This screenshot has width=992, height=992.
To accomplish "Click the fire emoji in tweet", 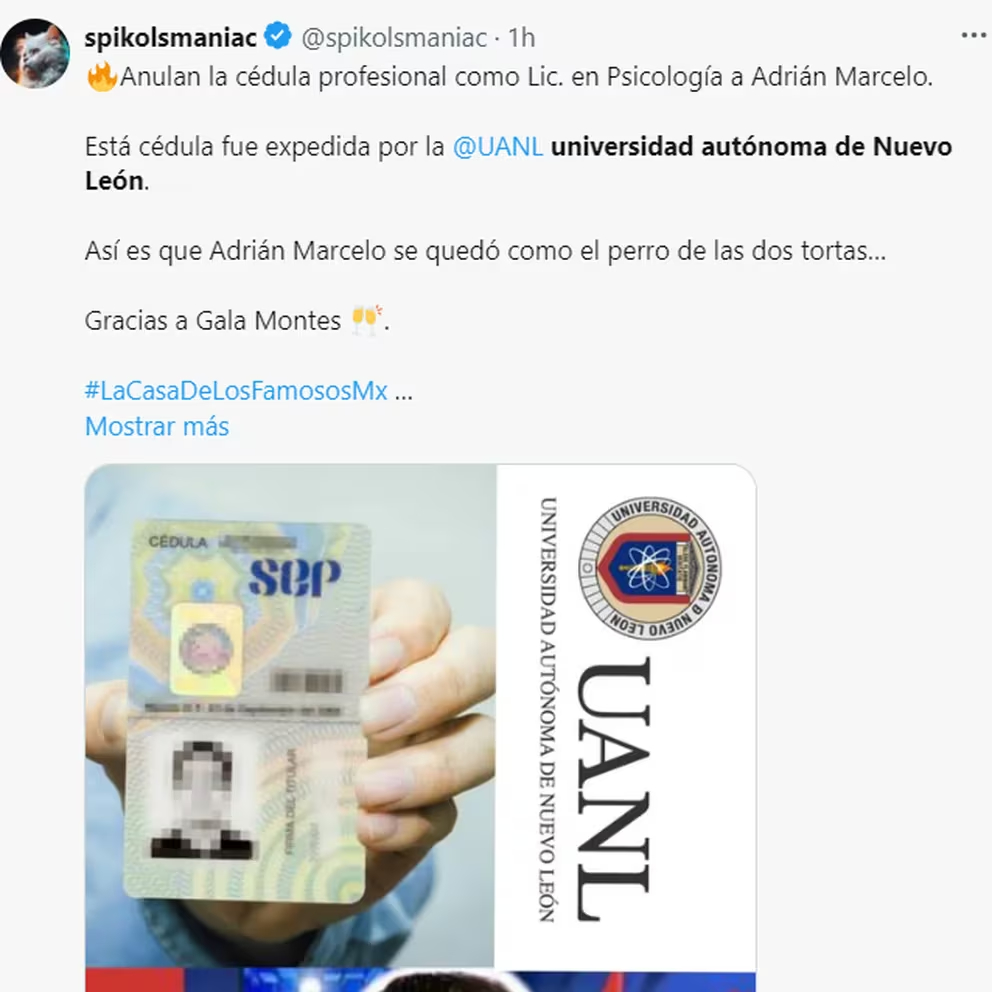I will click(x=102, y=77).
